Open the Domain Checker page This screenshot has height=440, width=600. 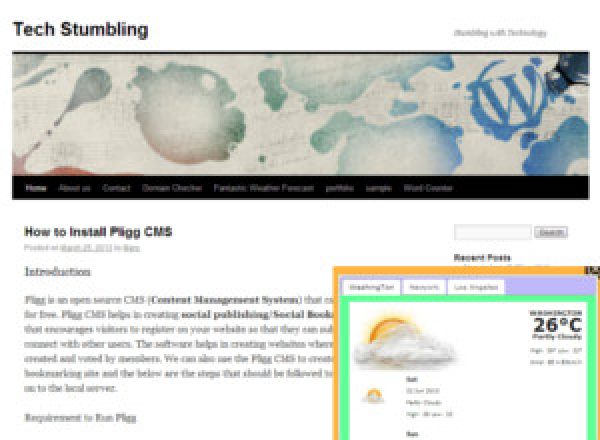click(x=172, y=188)
